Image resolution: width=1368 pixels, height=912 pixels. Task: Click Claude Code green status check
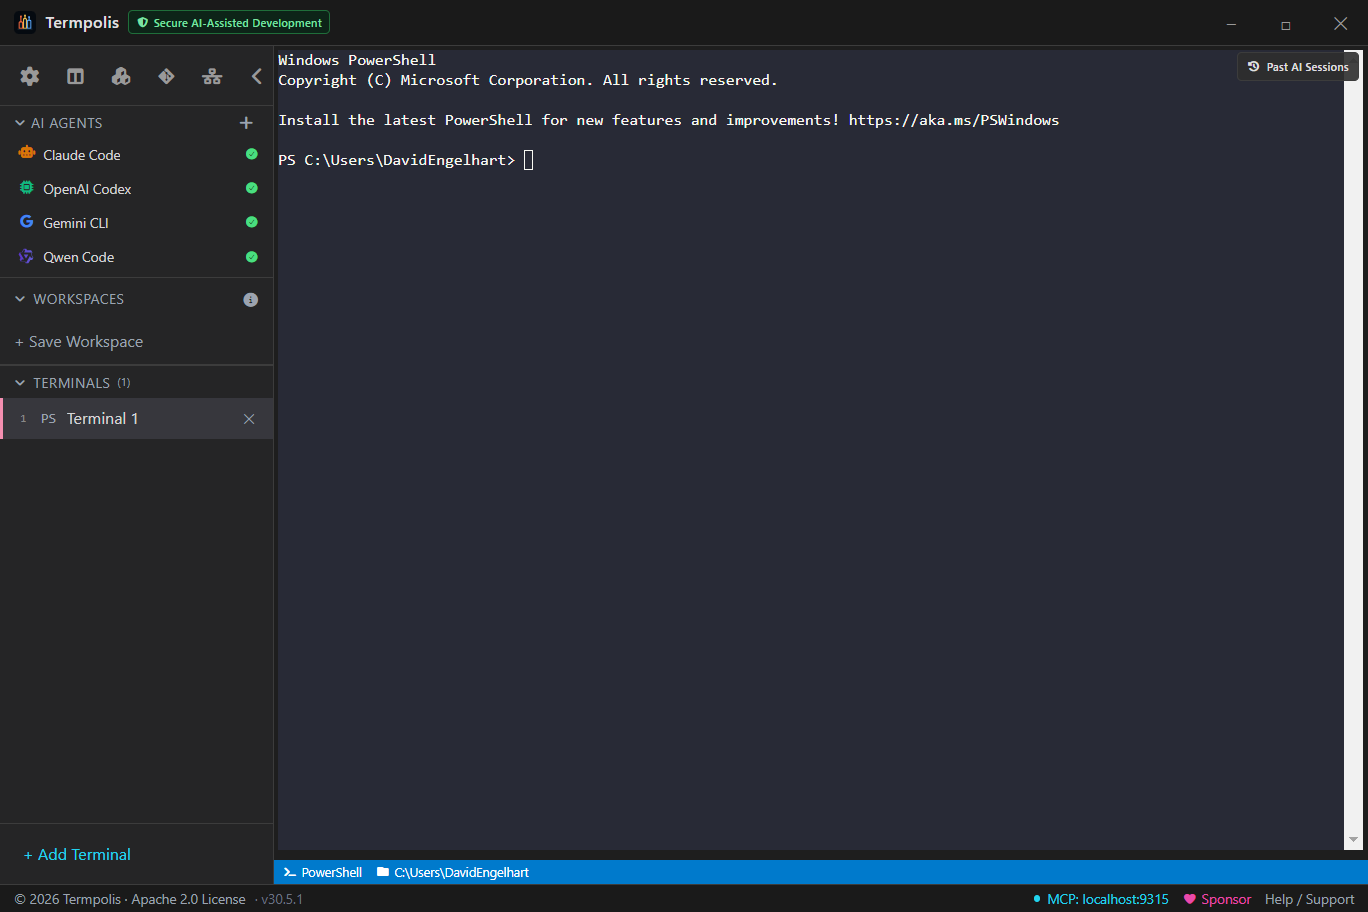(252, 154)
